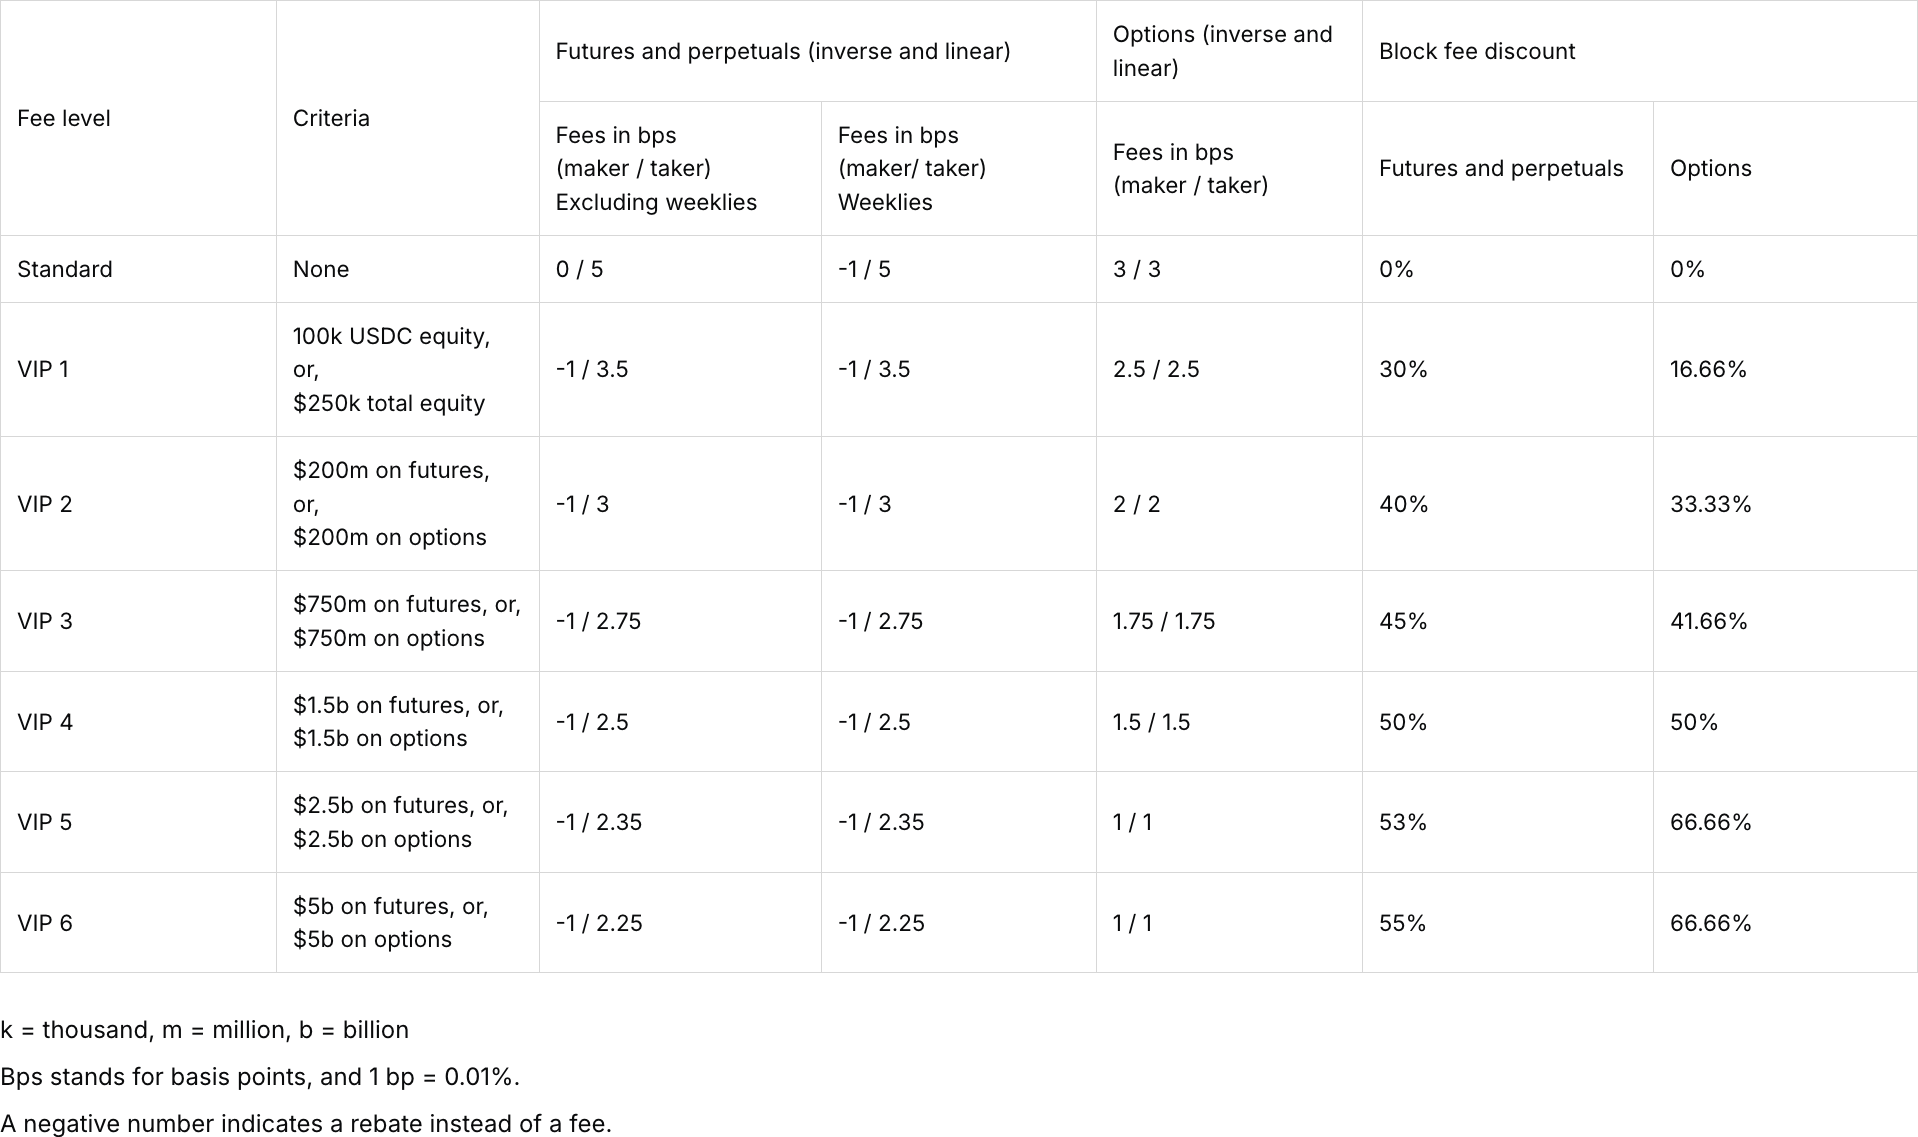Click the "Fee level" column header
1918x1137 pixels.
click(x=64, y=118)
